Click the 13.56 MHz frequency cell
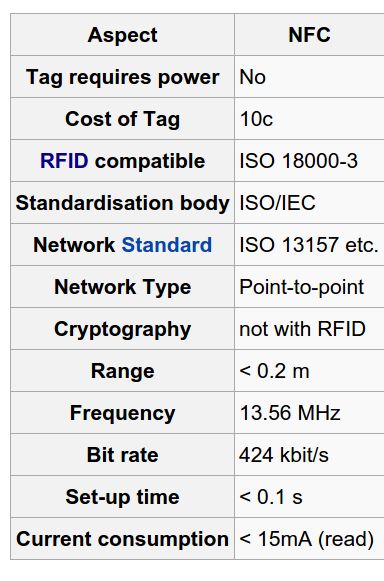Viewport: 384px width, 581px height. (309, 413)
